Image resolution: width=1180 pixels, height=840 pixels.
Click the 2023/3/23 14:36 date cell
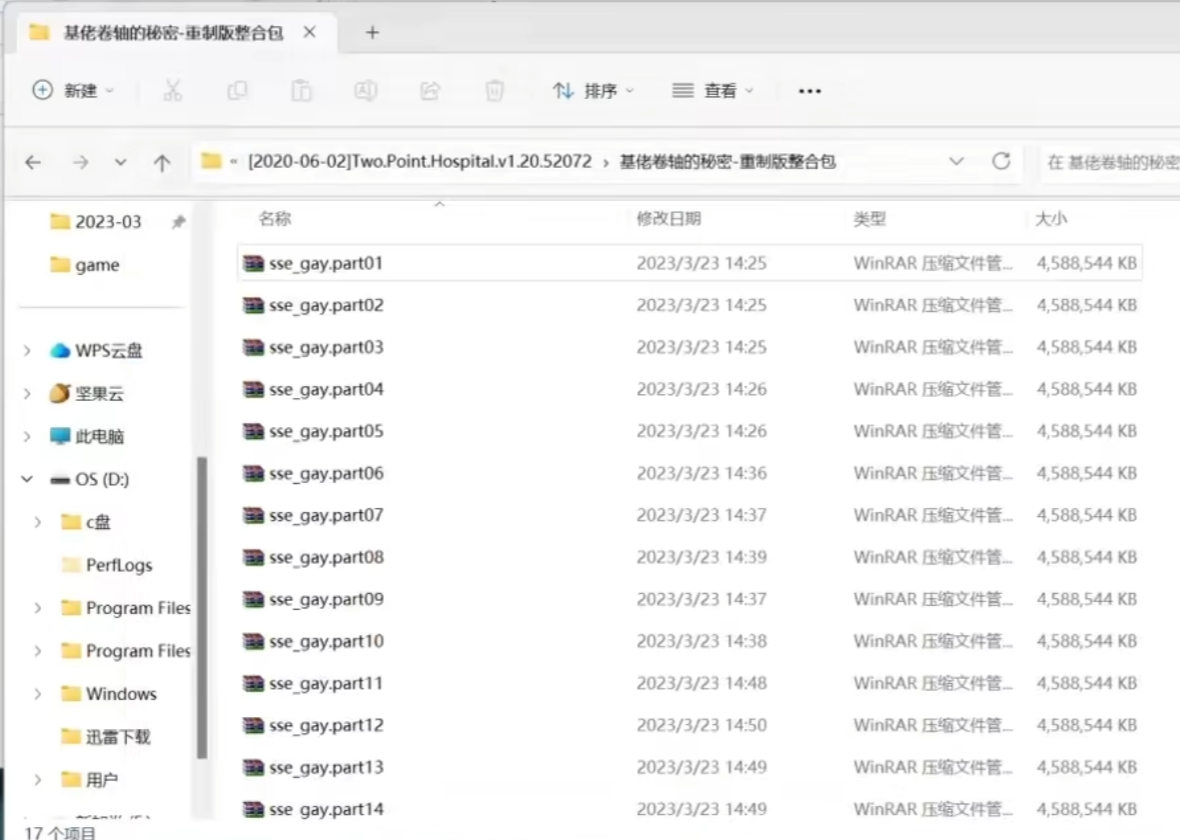pos(701,473)
